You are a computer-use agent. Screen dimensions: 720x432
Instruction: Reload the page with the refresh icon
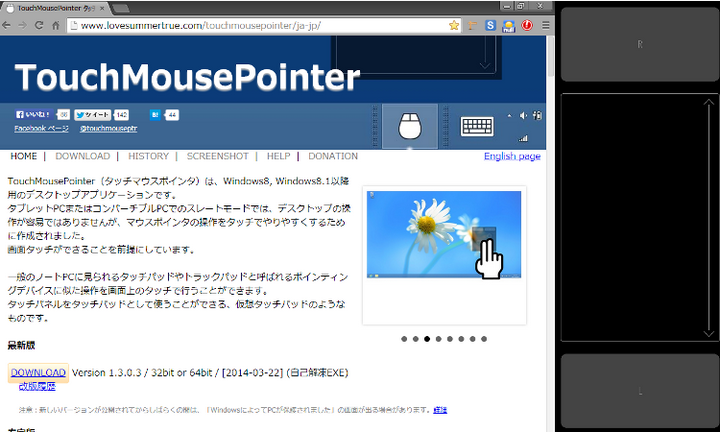[x=40, y=25]
